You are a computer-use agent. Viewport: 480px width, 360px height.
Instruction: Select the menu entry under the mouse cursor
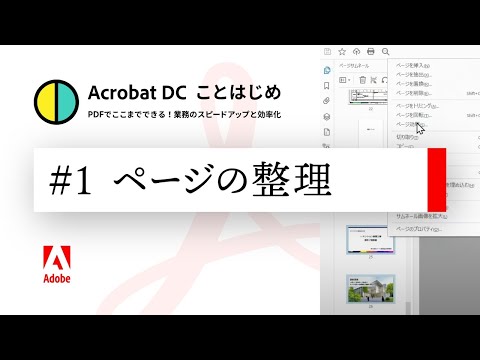(411, 125)
